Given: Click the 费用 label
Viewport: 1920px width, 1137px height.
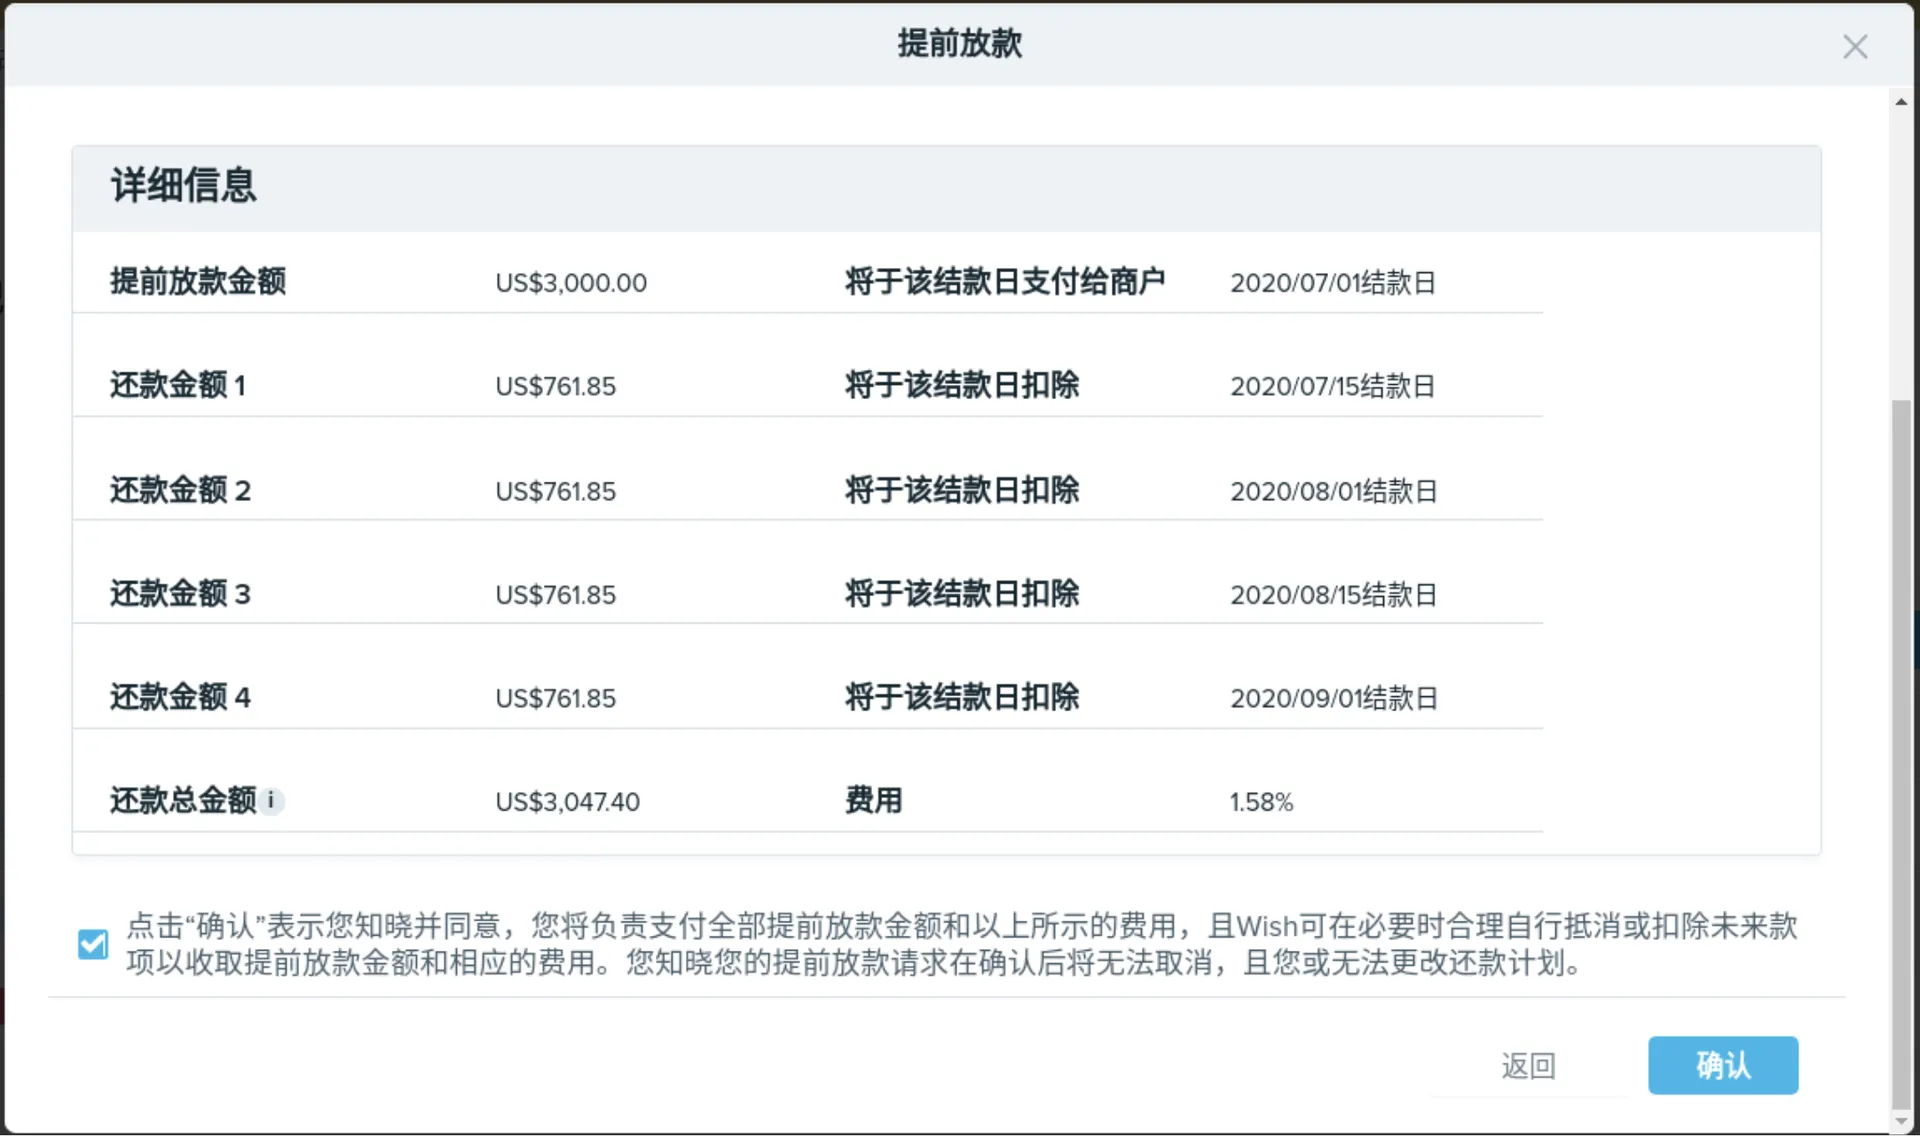Looking at the screenshot, I should 874,800.
